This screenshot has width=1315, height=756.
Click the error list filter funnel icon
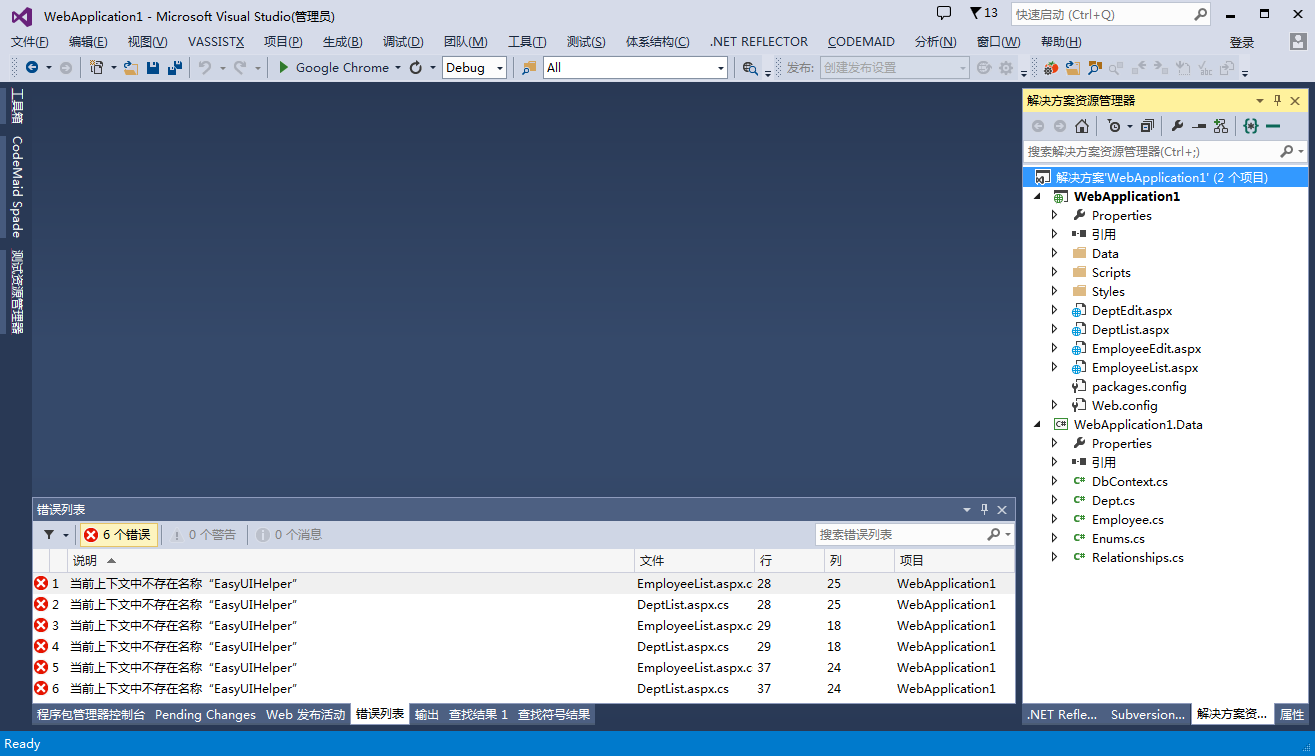point(49,535)
